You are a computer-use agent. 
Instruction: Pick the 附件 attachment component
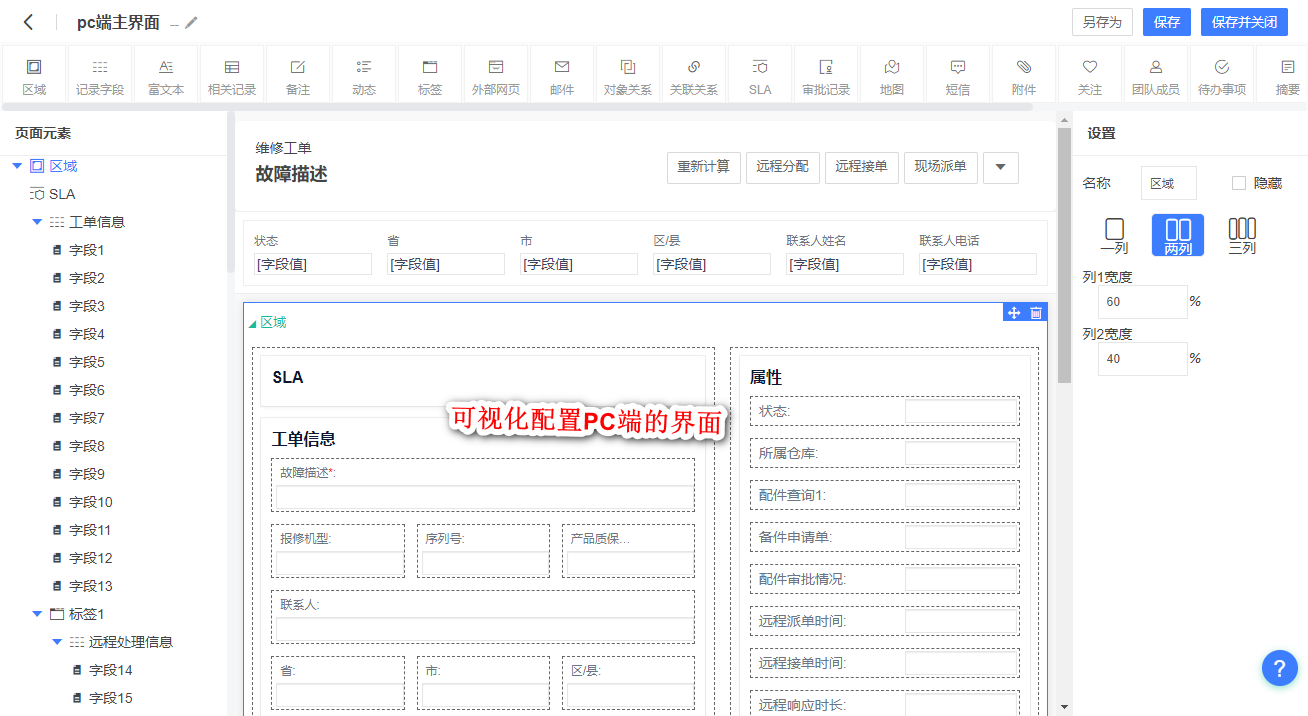tap(1023, 76)
